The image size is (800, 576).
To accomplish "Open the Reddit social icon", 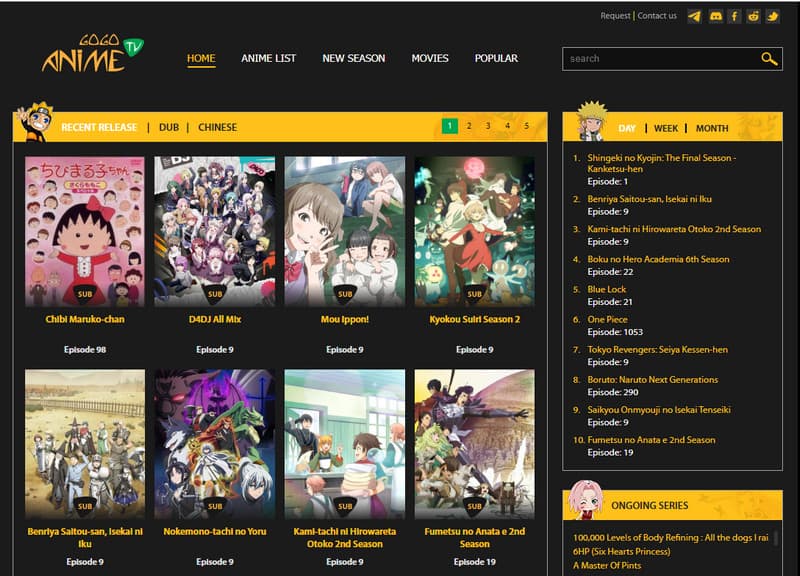I will point(753,16).
